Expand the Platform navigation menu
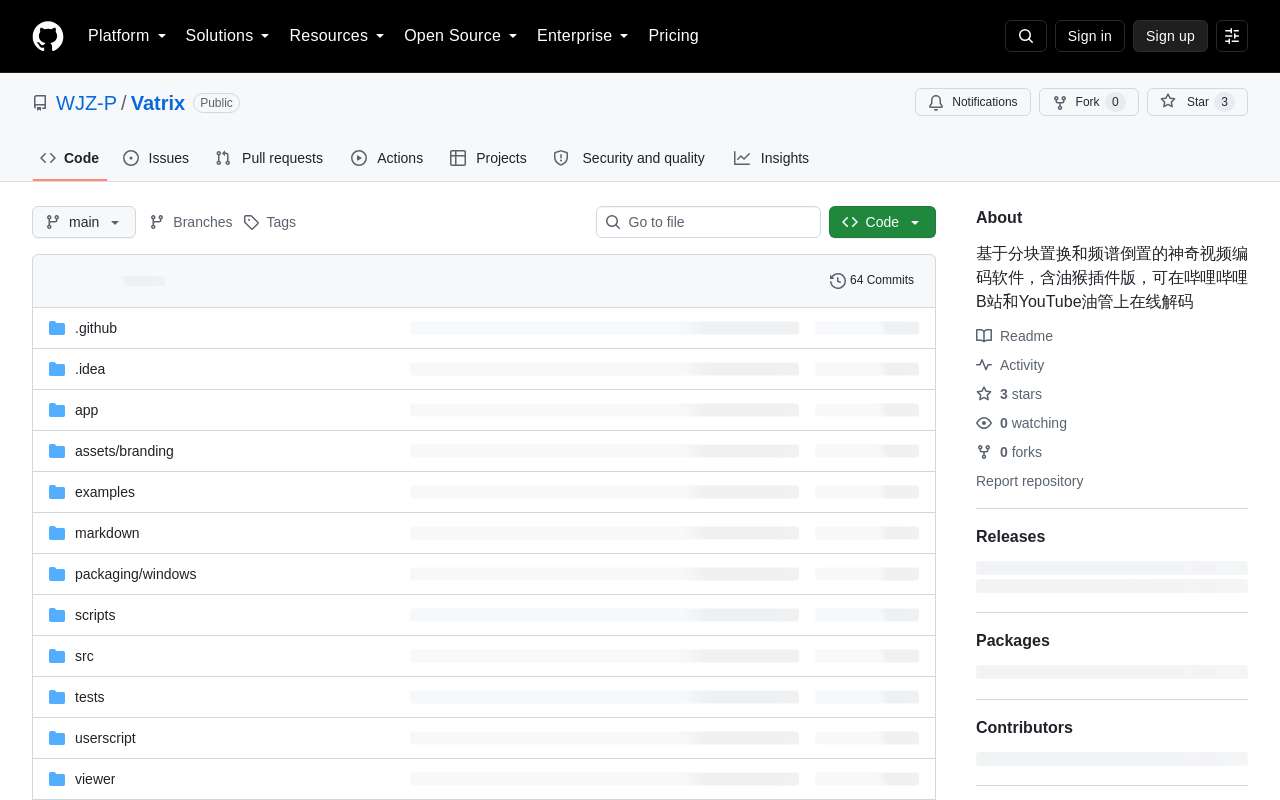Image resolution: width=1280 pixels, height=800 pixels. coord(127,36)
